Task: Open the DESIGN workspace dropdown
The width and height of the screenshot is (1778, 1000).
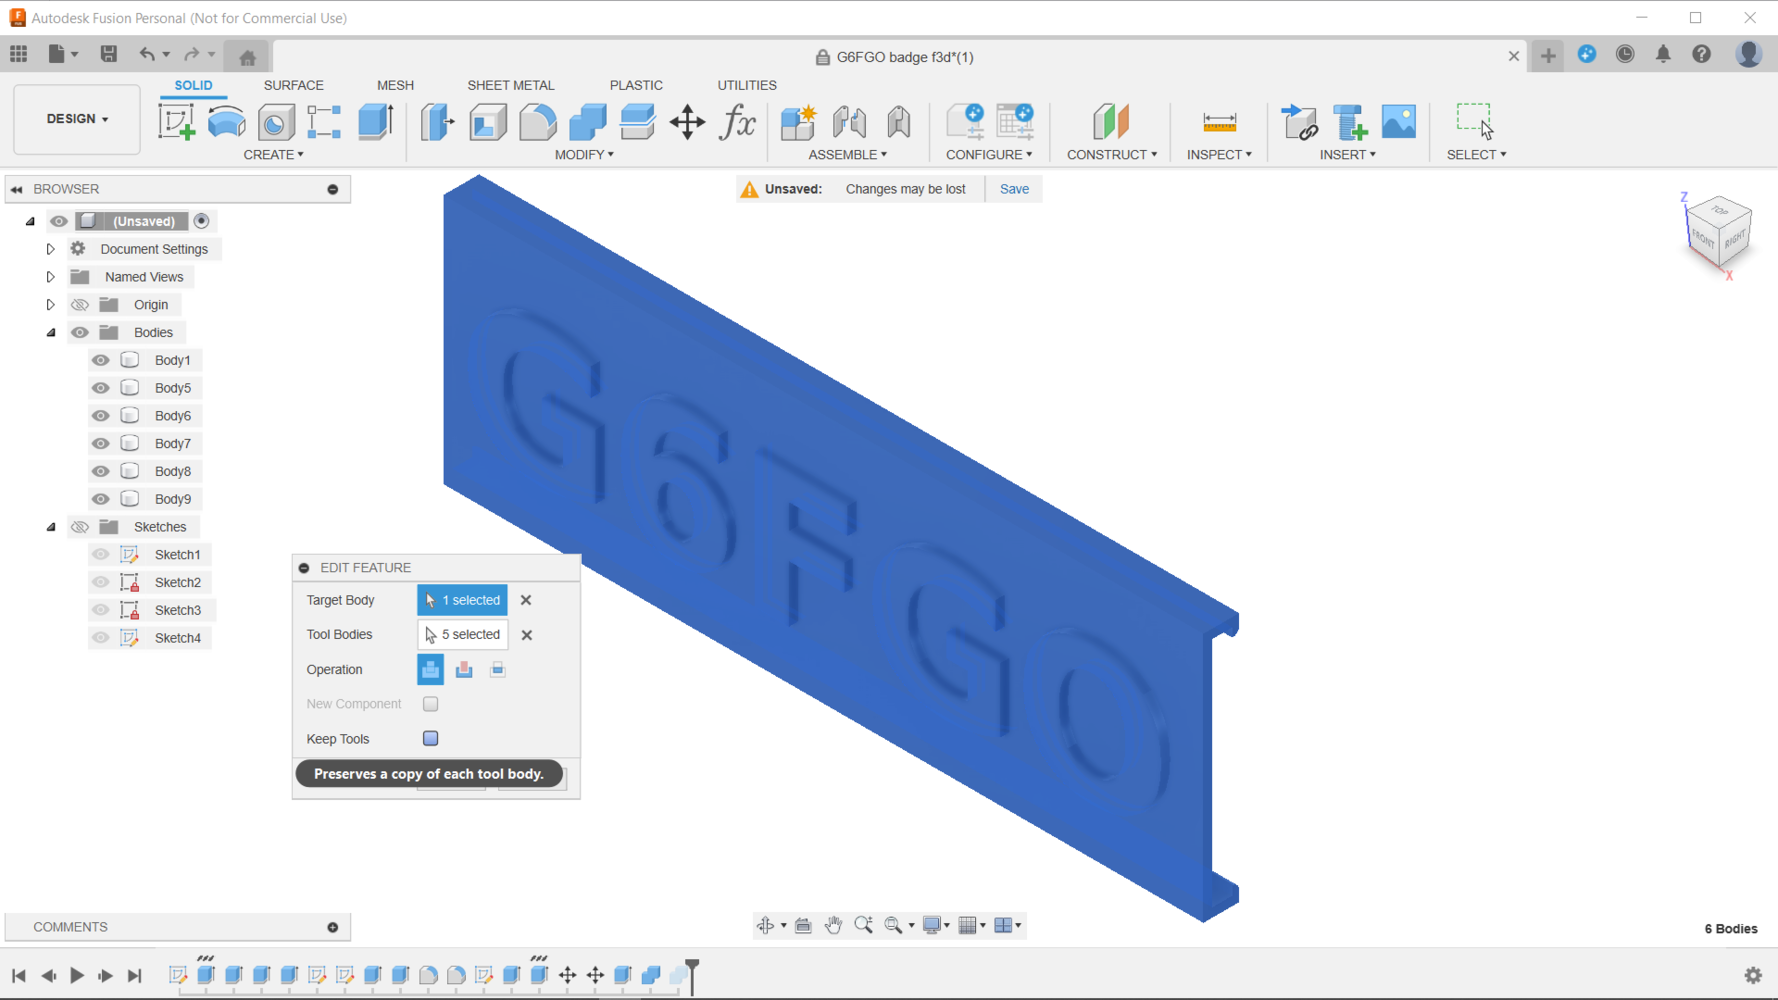Action: [x=77, y=119]
